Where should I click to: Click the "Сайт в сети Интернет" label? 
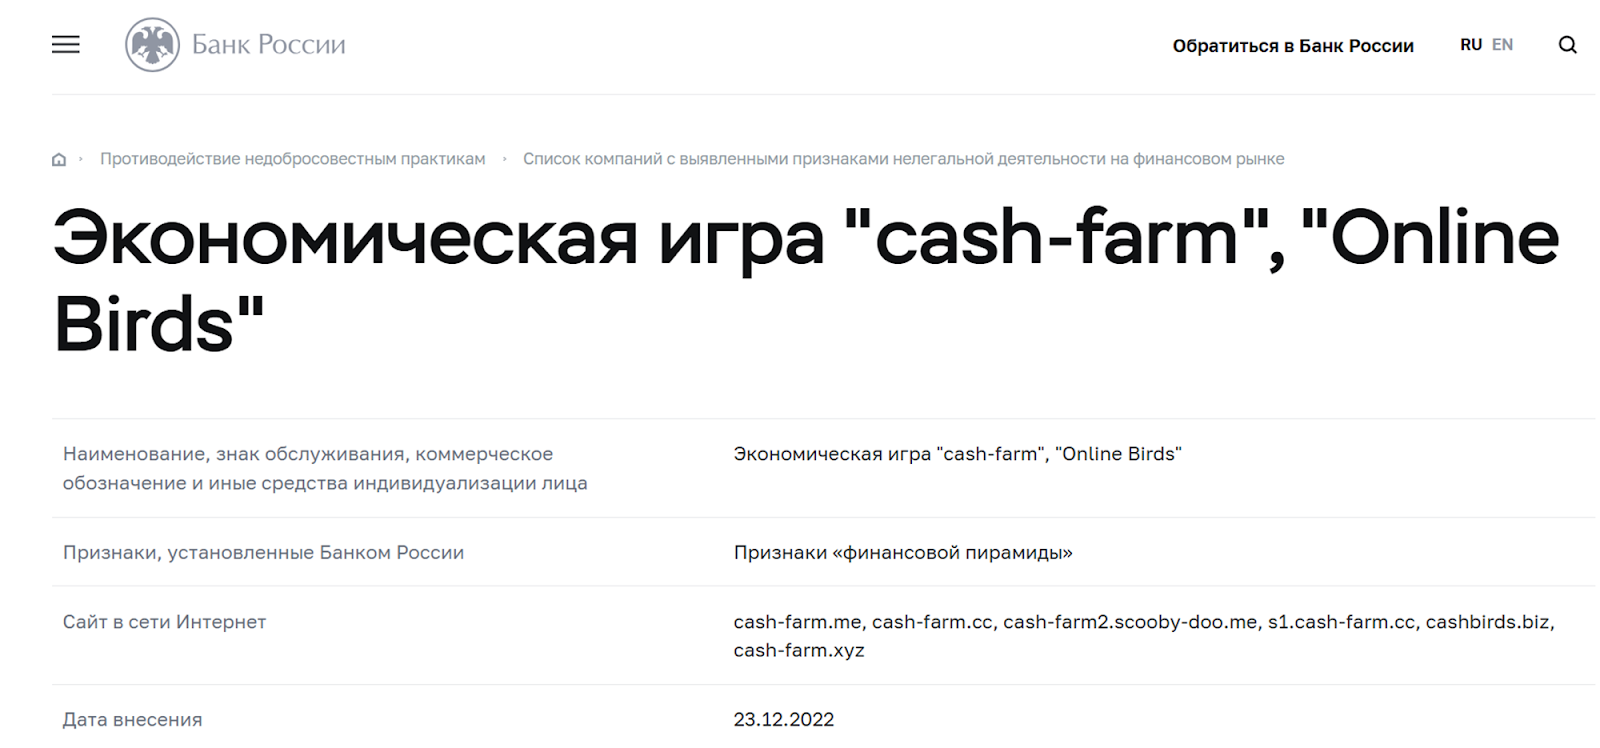(x=164, y=622)
